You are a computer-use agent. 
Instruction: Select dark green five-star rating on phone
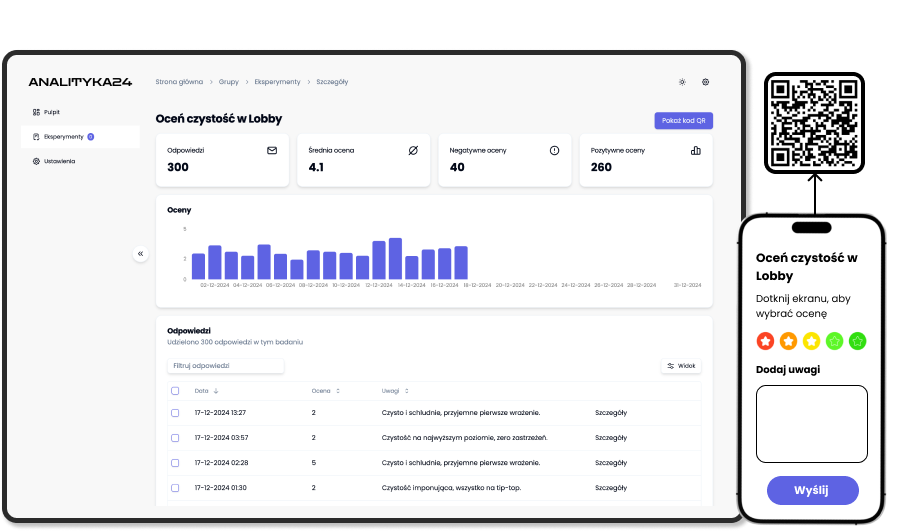857,341
